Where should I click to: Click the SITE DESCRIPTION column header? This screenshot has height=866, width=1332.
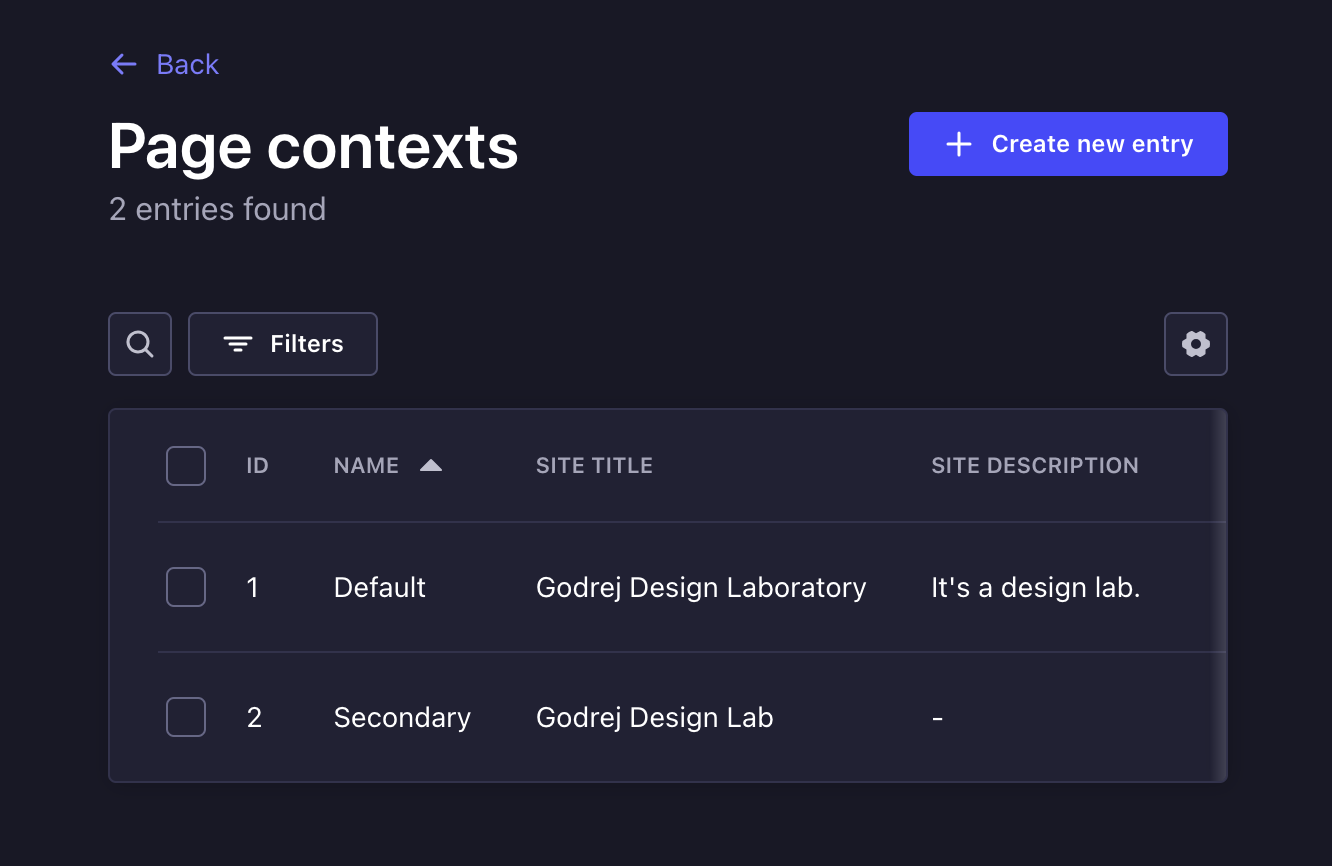pyautogui.click(x=1035, y=465)
